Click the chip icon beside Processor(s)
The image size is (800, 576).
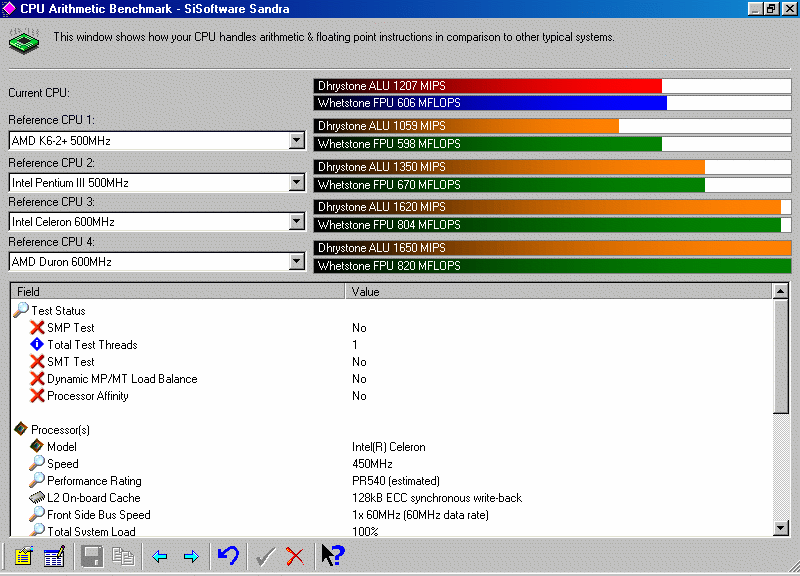click(x=21, y=429)
